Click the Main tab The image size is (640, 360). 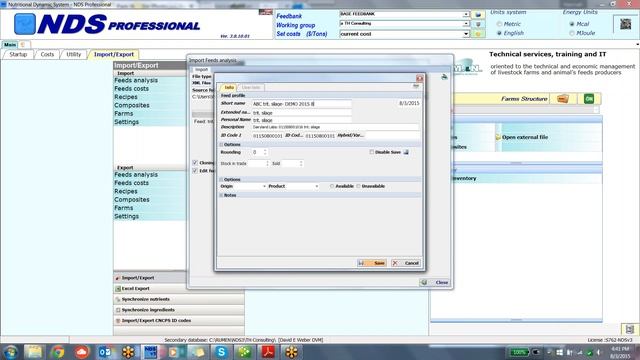pyautogui.click(x=10, y=44)
